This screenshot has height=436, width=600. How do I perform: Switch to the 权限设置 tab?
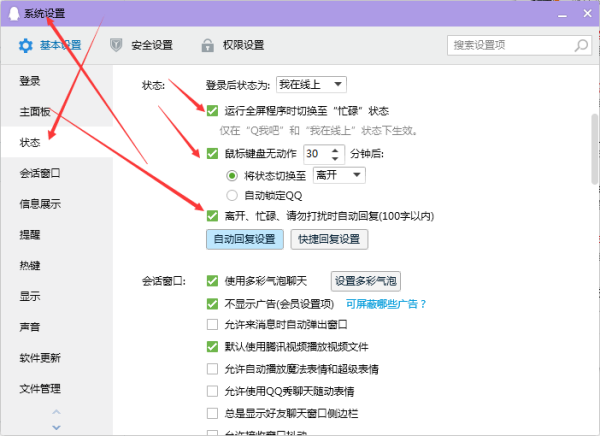[x=233, y=45]
